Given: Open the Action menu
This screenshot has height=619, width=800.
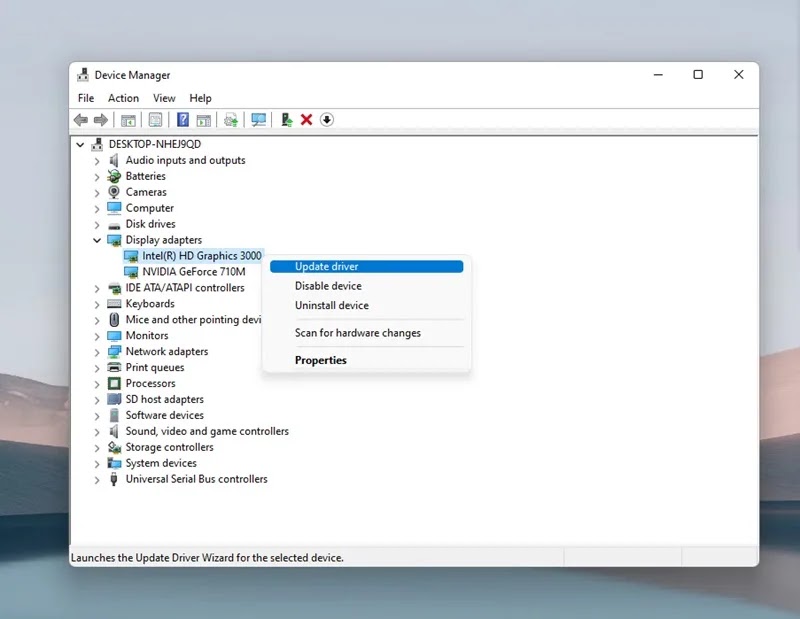Looking at the screenshot, I should click(123, 98).
